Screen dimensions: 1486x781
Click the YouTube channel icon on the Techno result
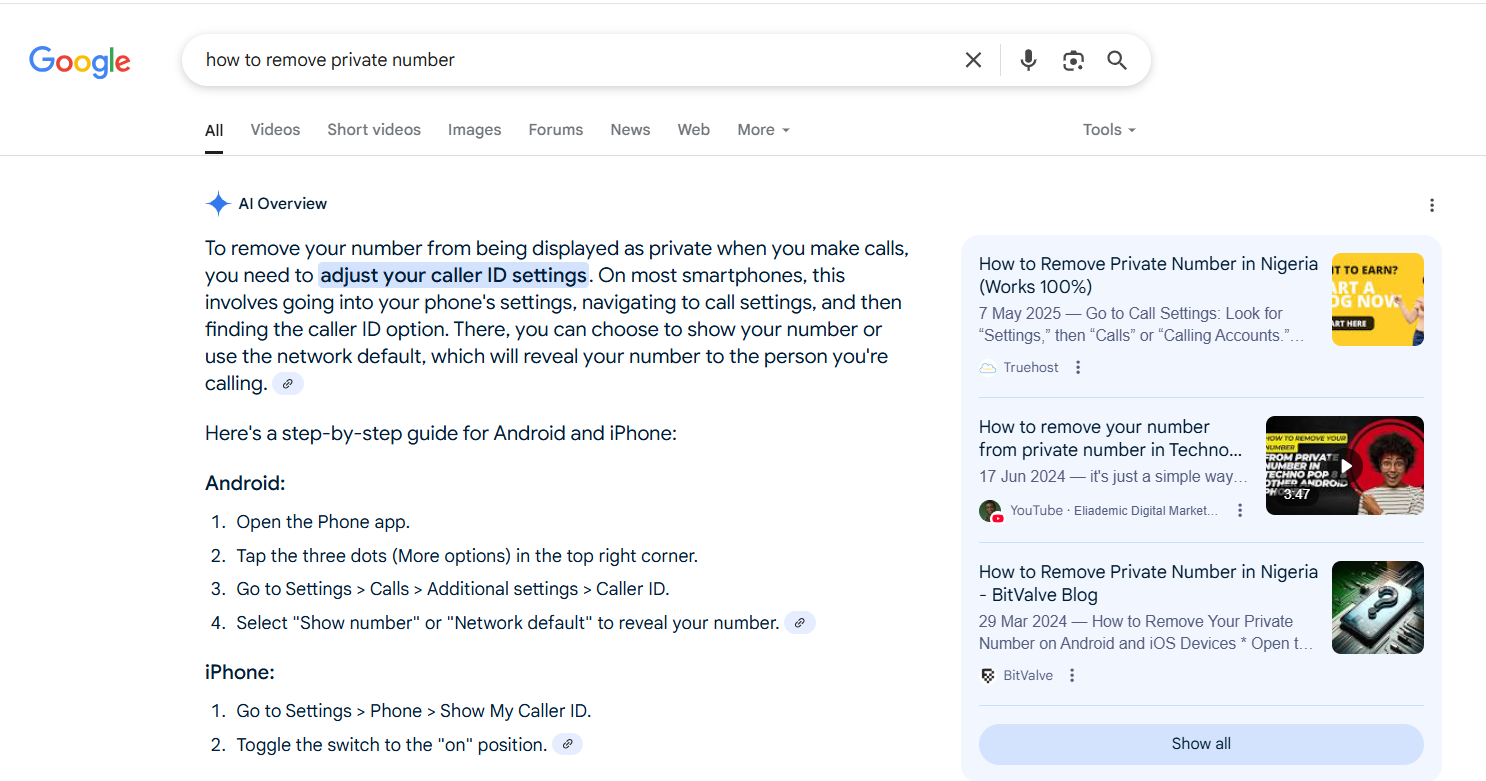(x=990, y=510)
